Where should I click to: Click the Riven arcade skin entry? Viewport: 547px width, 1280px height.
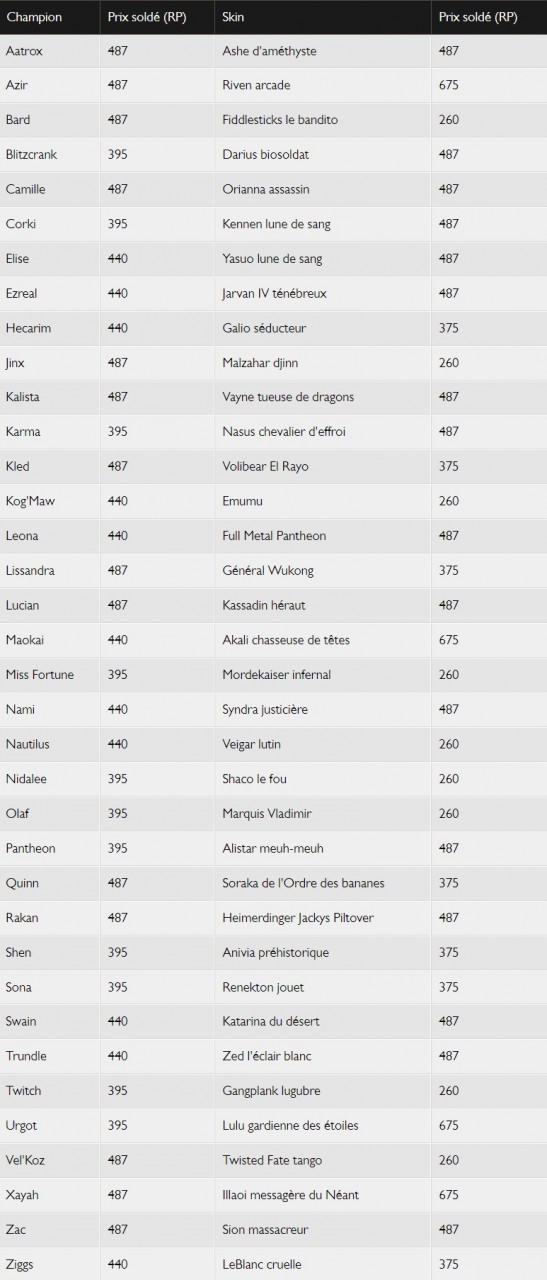tap(256, 85)
